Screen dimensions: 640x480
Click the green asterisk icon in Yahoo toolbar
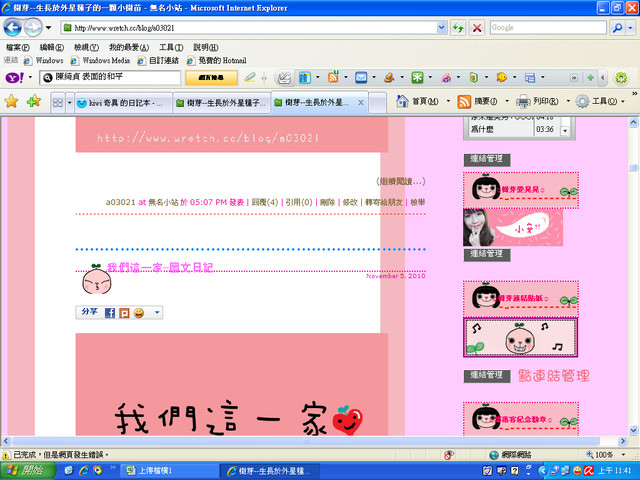click(x=417, y=77)
